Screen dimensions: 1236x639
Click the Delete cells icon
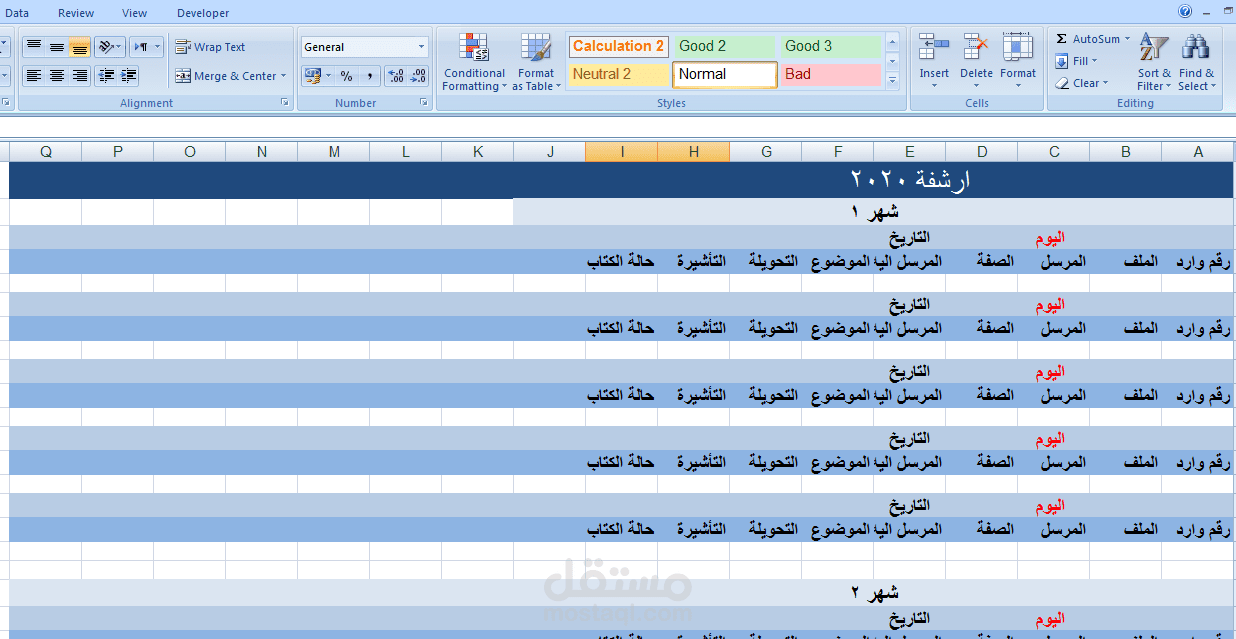(976, 47)
